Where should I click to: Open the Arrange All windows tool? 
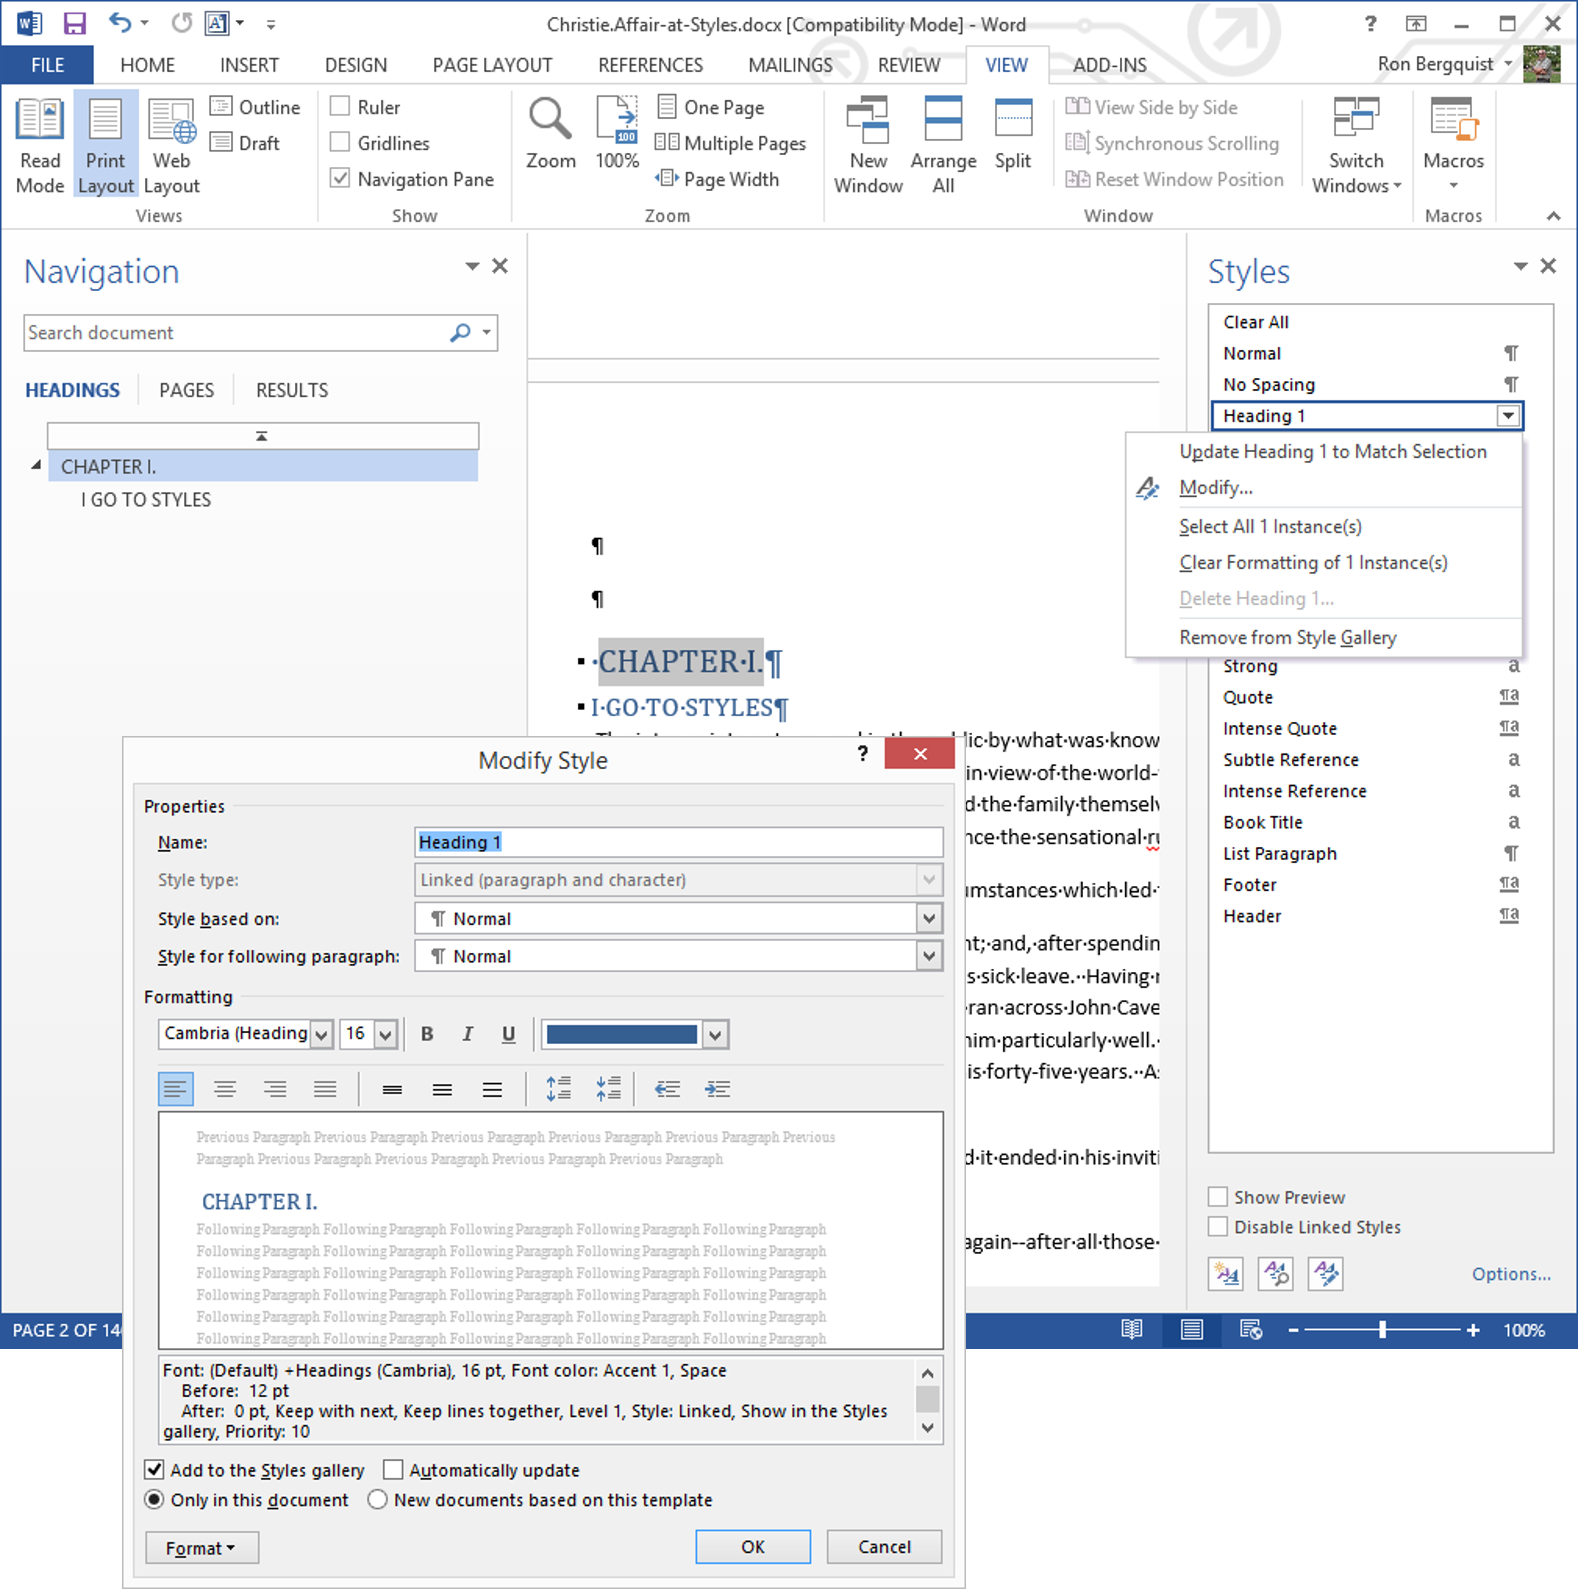942,146
